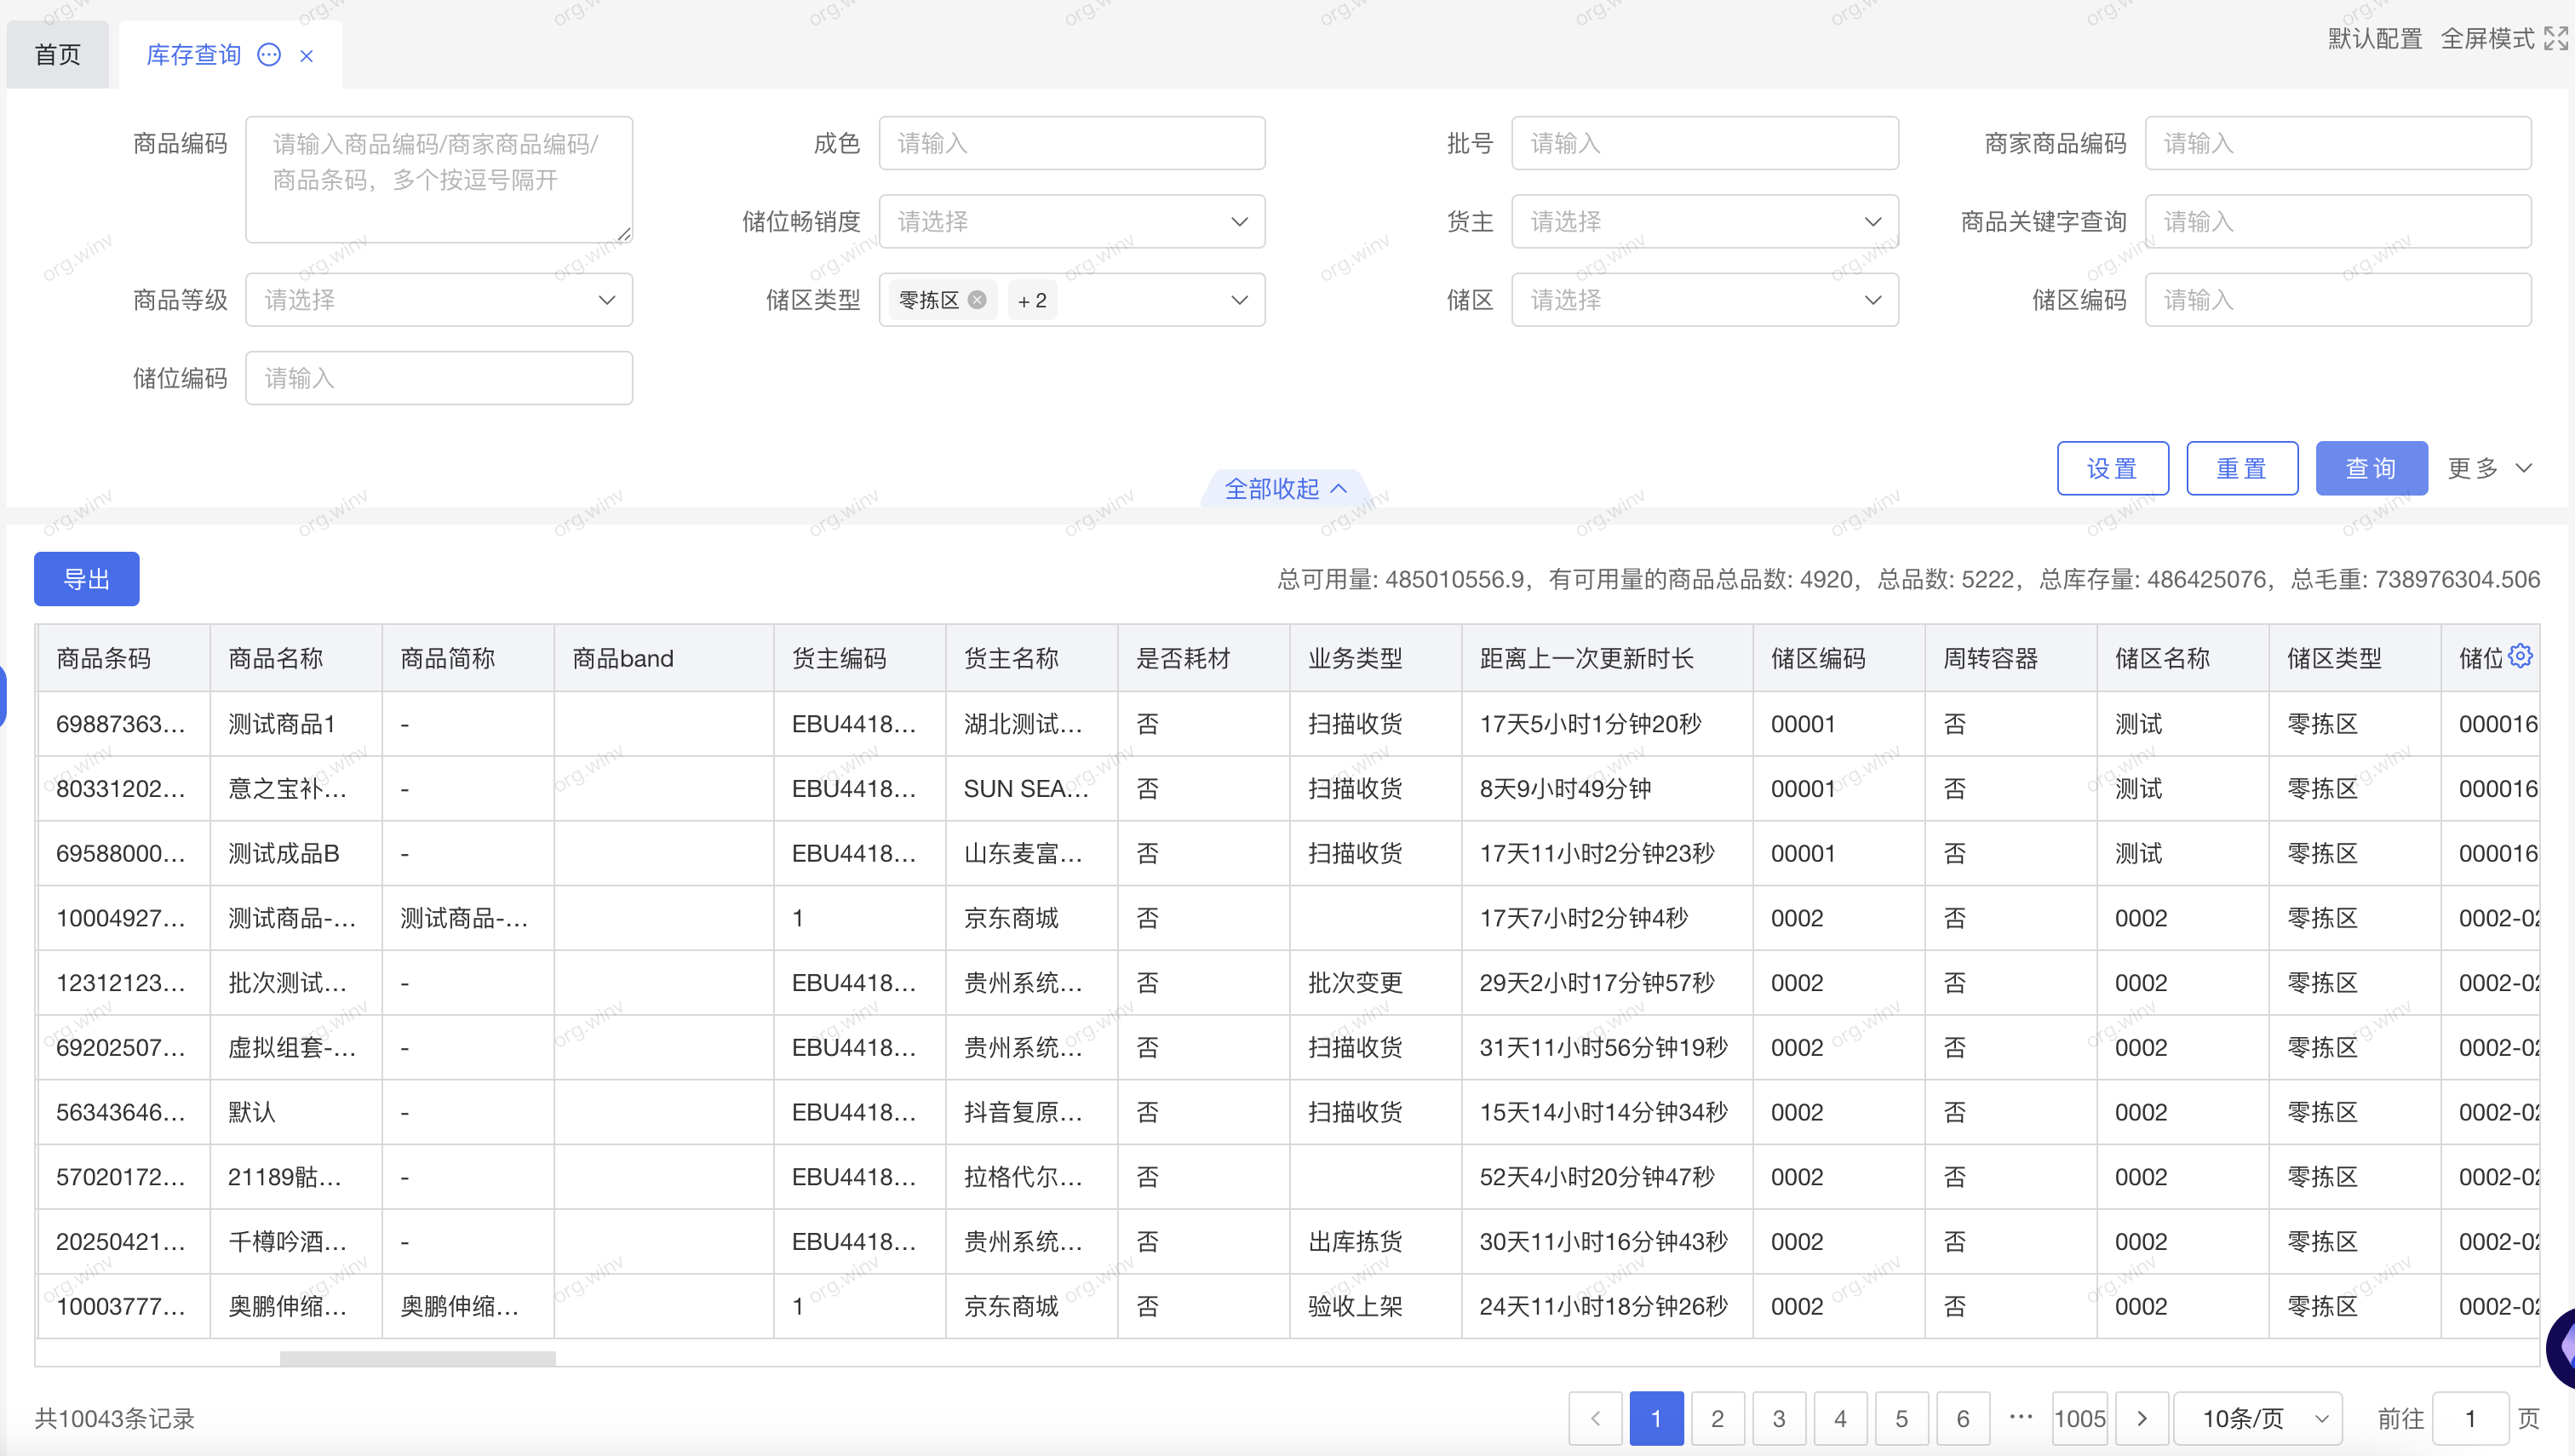Screen dimensions: 2575x1456
Task: Close the 库存查询 tab
Action: (x=307, y=56)
